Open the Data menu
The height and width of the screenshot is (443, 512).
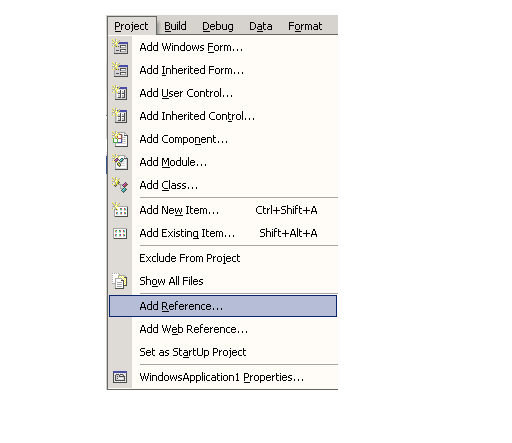(x=261, y=26)
